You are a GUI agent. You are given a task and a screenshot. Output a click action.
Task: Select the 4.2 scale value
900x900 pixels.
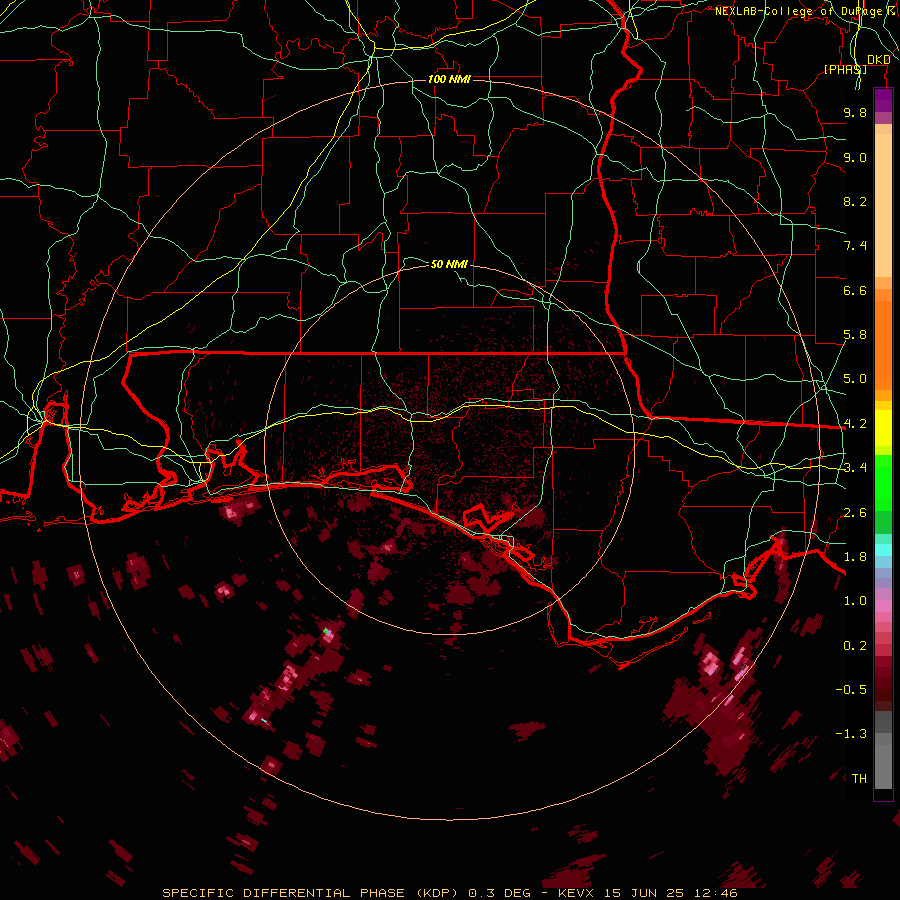click(855, 424)
